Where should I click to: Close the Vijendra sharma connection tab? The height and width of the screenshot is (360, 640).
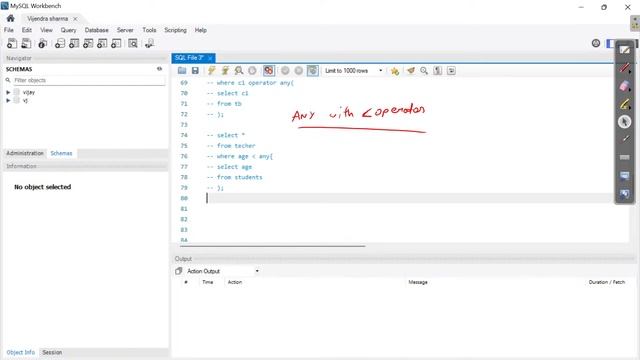(x=75, y=19)
